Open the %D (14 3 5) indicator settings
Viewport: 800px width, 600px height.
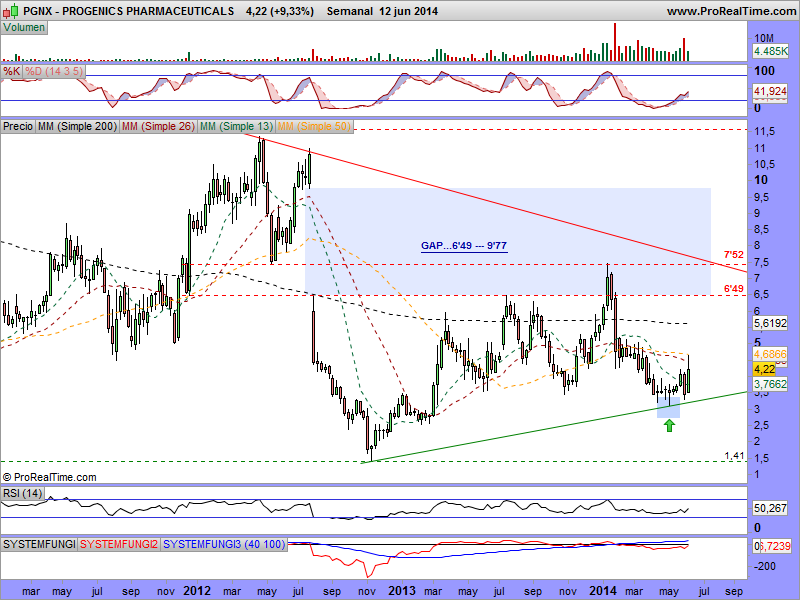pyautogui.click(x=54, y=71)
